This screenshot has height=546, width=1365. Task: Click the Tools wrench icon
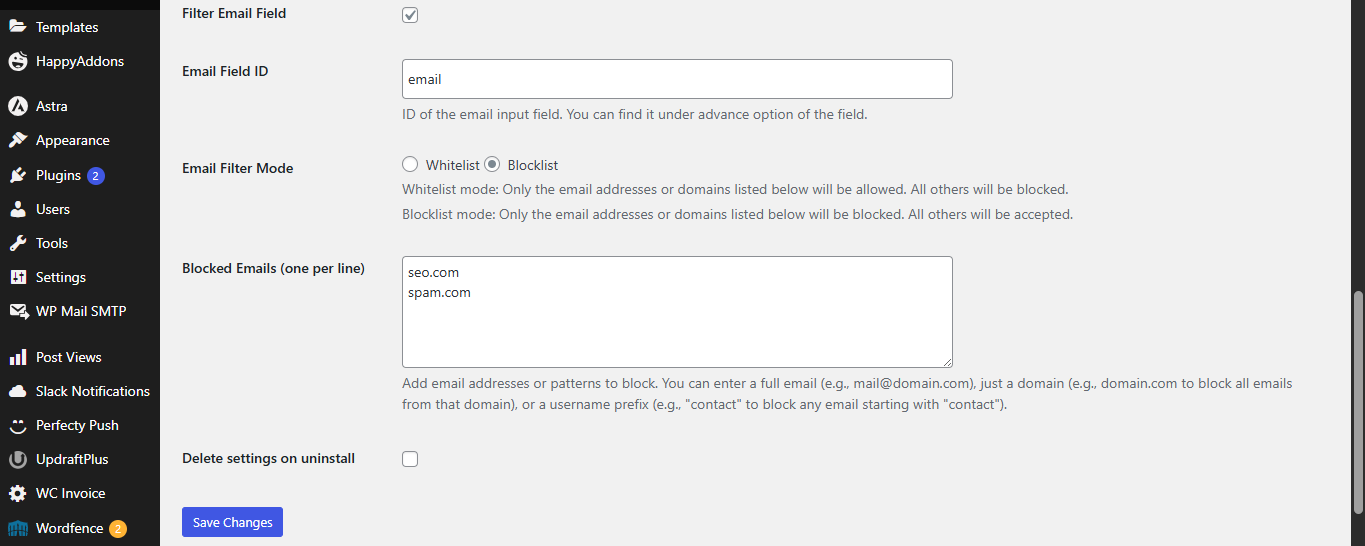pos(18,243)
